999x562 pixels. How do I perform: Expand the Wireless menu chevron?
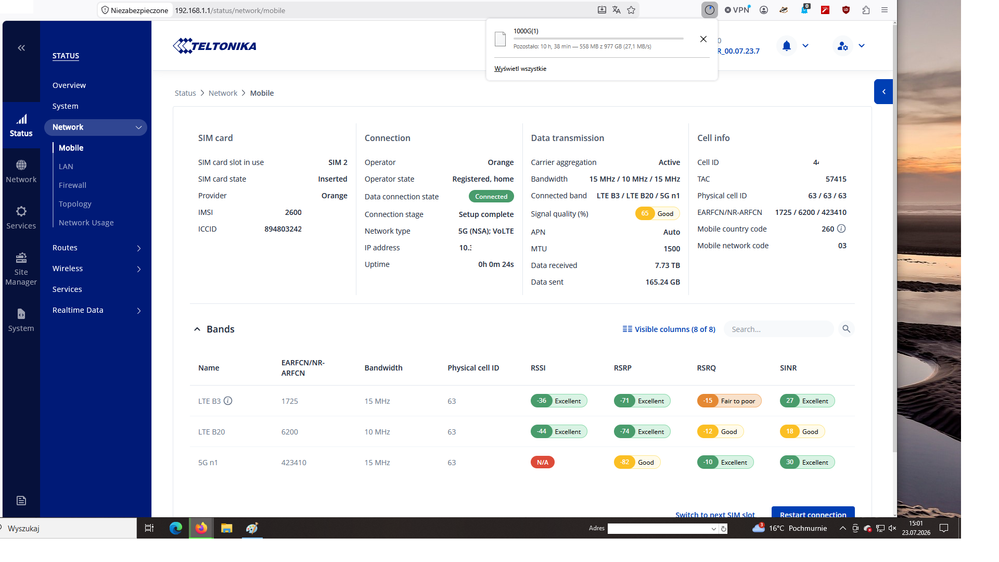[x=139, y=269]
